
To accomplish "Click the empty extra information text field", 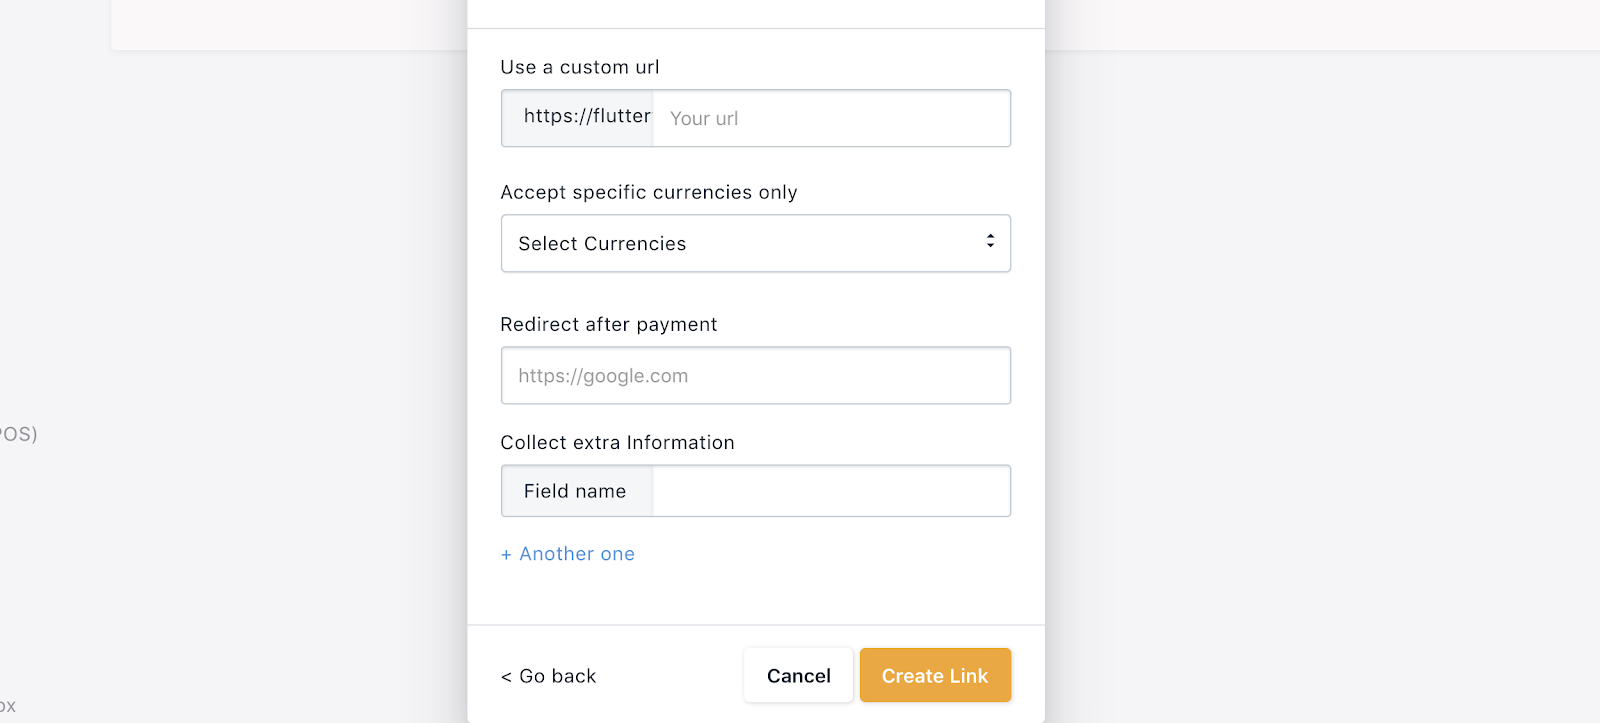I will tap(830, 491).
